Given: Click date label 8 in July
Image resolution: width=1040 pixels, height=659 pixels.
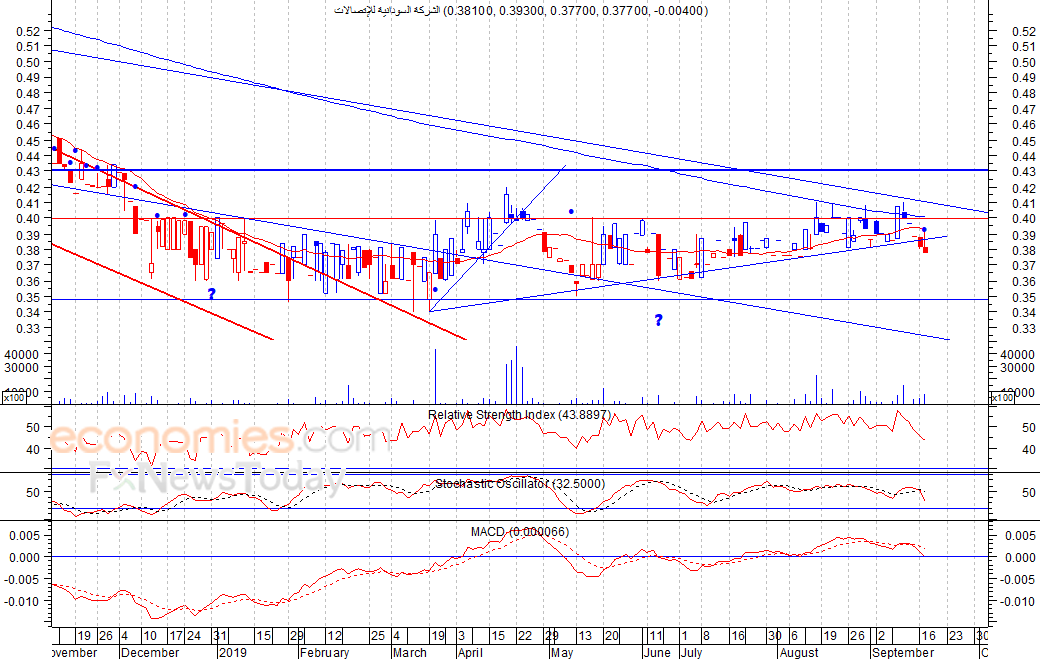Looking at the screenshot, I should point(706,636).
